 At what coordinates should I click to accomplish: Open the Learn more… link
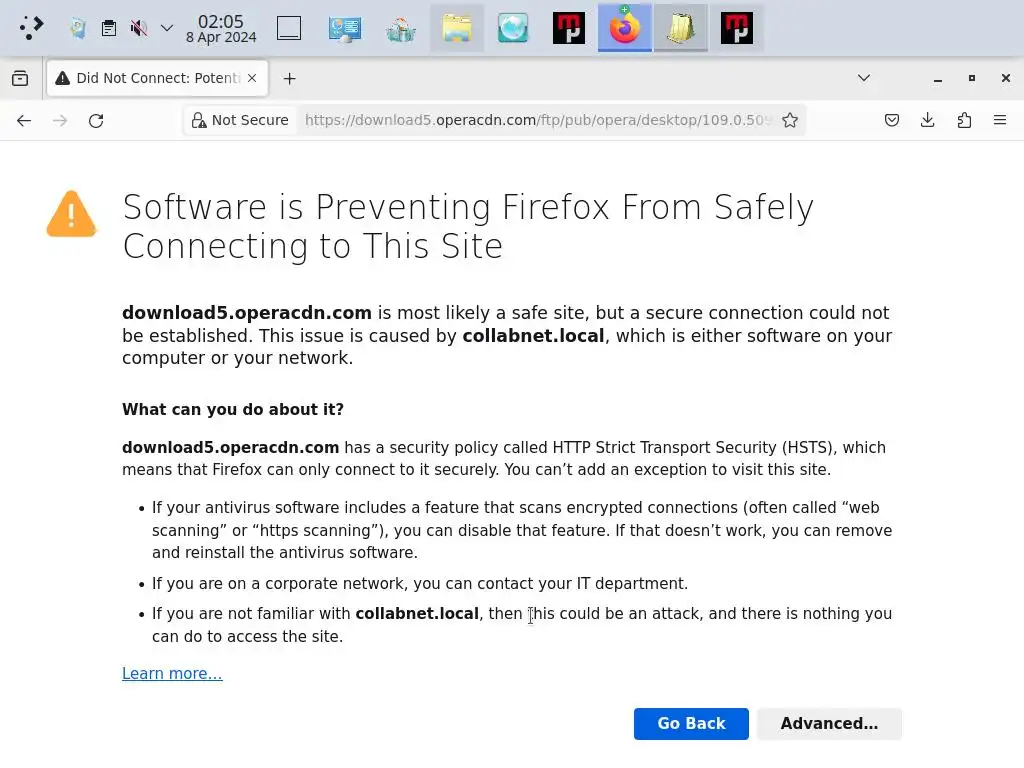point(172,674)
